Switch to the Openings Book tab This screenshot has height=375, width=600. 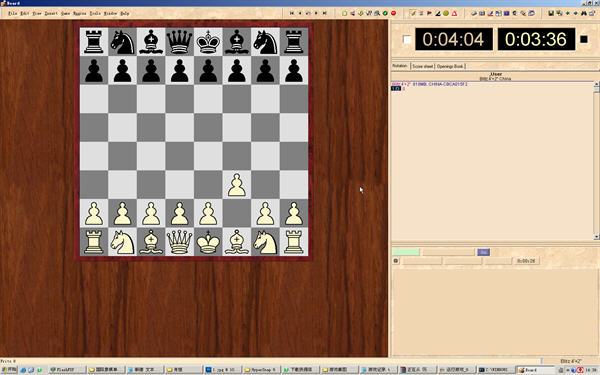tap(450, 66)
